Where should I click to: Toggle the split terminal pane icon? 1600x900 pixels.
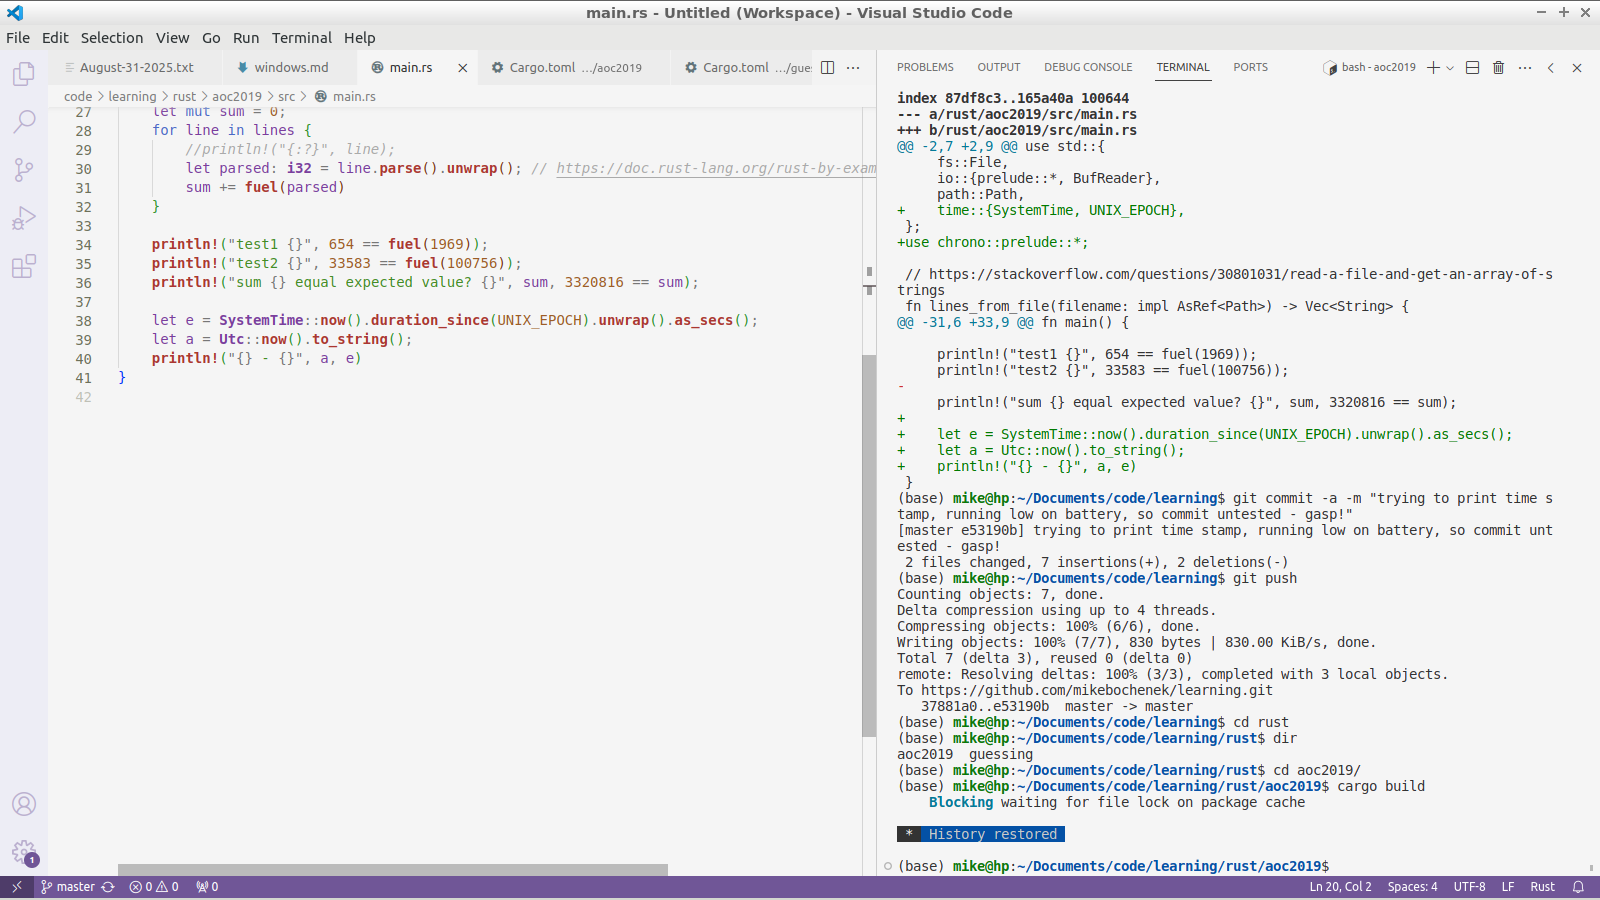pyautogui.click(x=1470, y=67)
